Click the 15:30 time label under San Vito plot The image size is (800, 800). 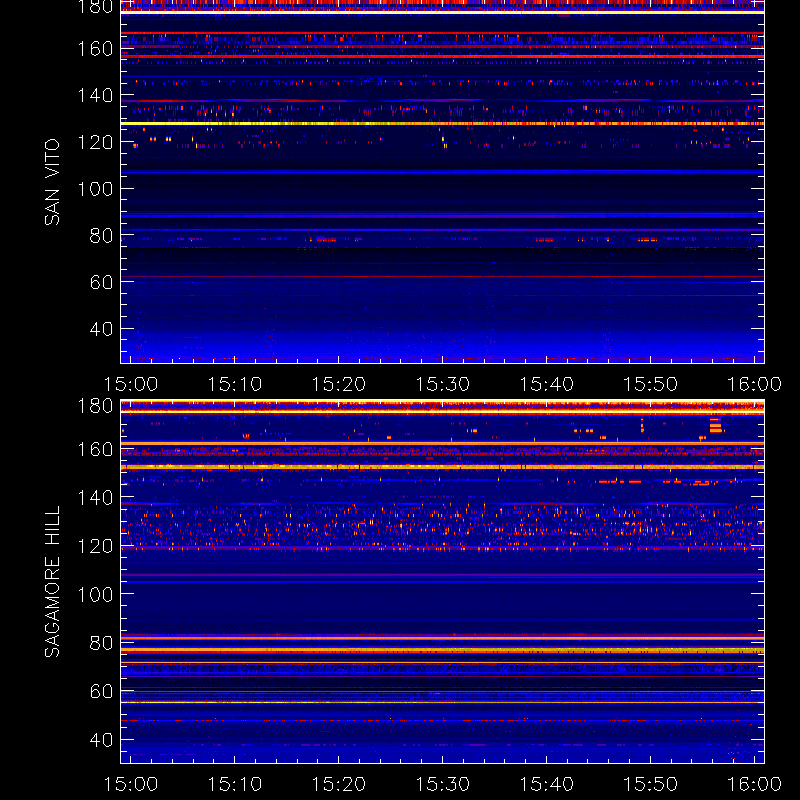pyautogui.click(x=442, y=384)
